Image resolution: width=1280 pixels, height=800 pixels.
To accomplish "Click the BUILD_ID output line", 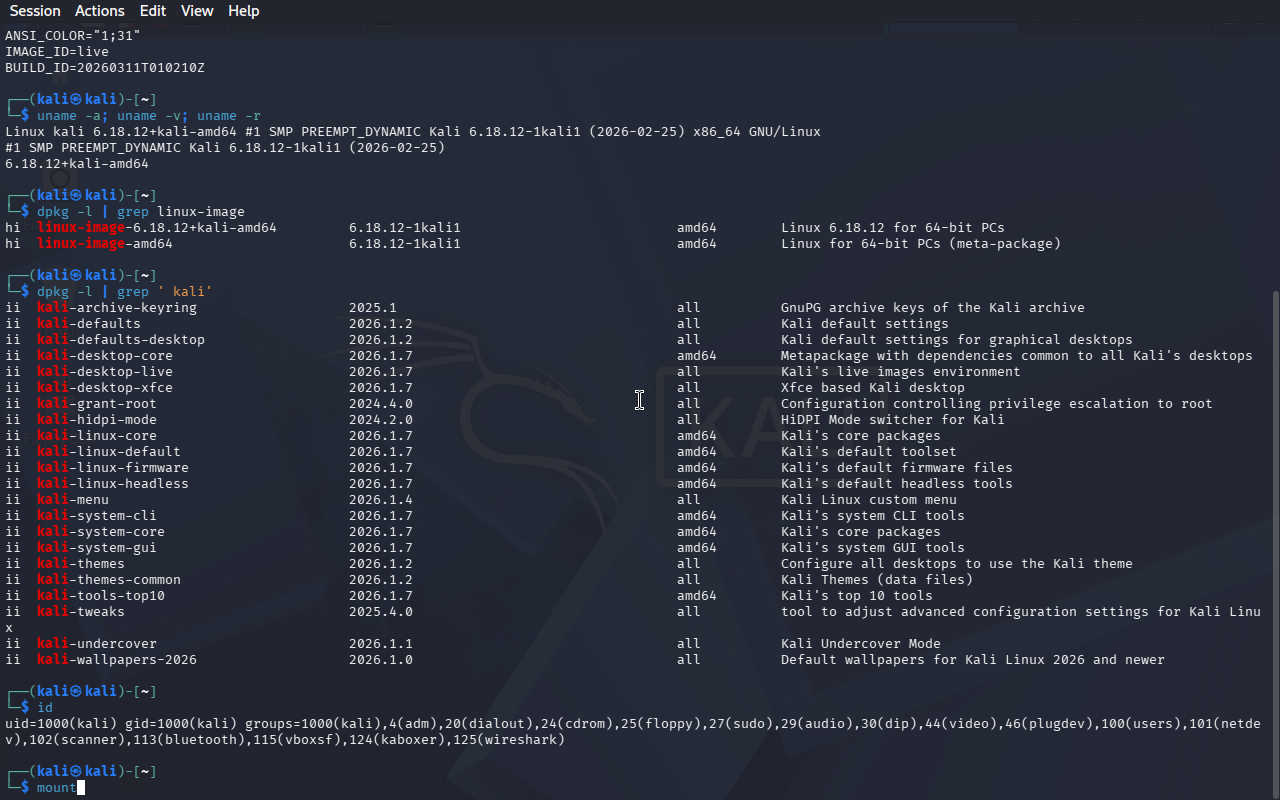I will pyautogui.click(x=105, y=68).
